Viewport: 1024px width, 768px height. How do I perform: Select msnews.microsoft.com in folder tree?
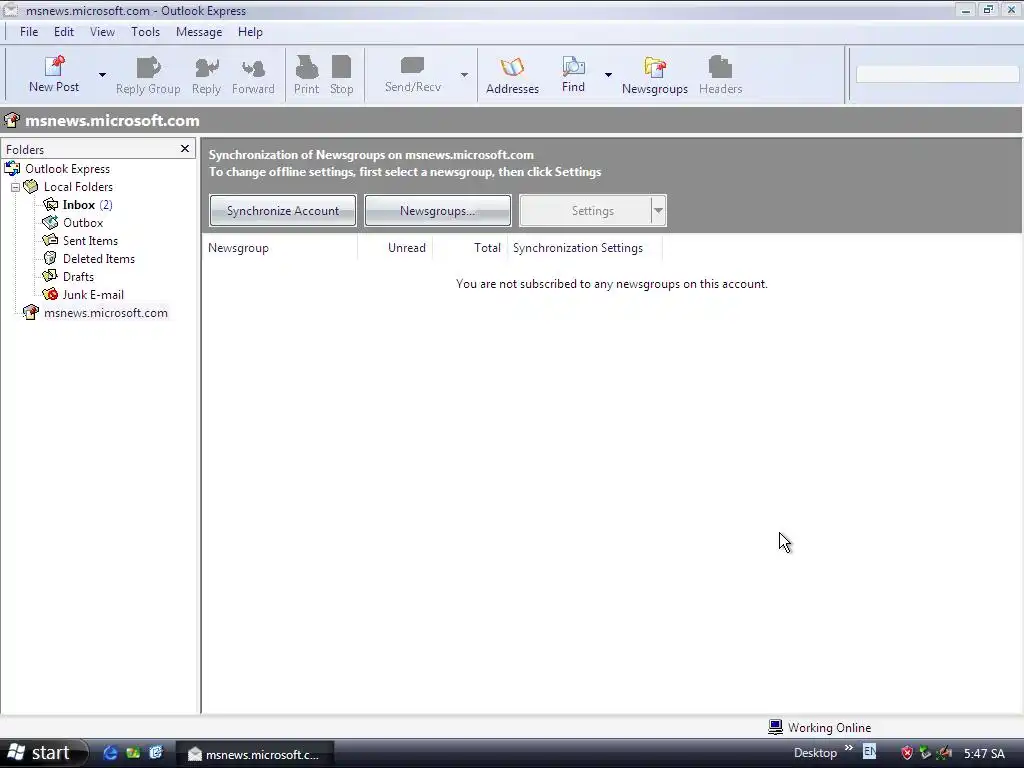click(x=106, y=313)
